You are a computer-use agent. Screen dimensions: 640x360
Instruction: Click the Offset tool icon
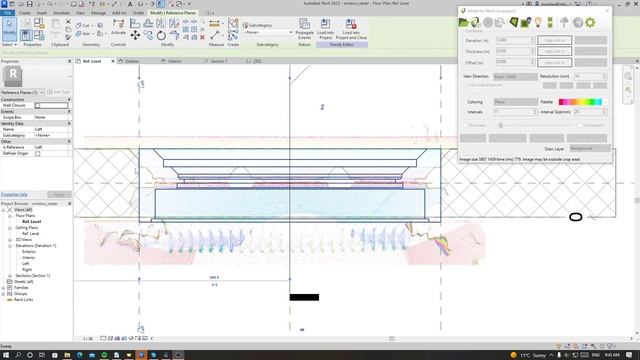click(148, 23)
